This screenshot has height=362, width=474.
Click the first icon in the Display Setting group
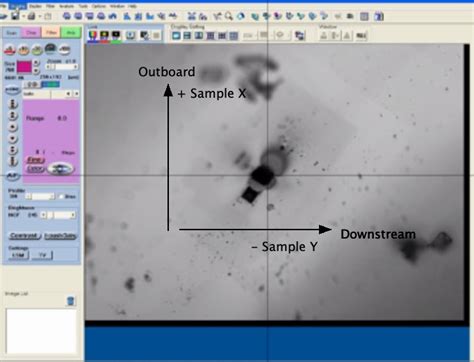pos(176,35)
